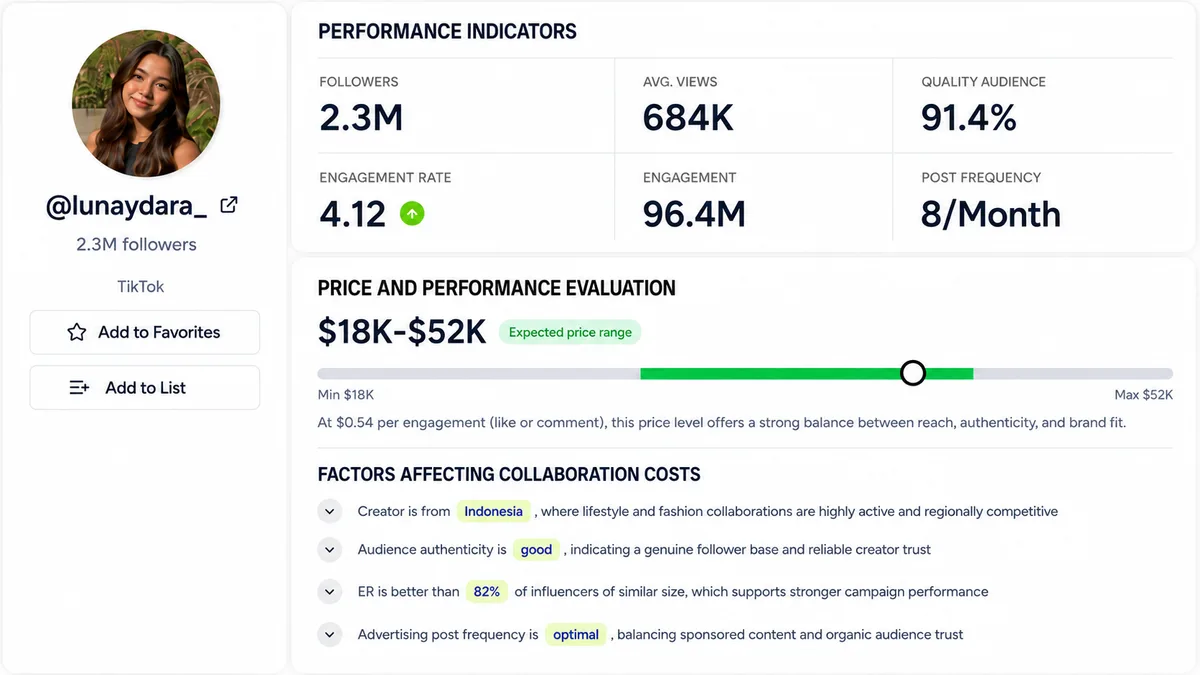The height and width of the screenshot is (675, 1200).
Task: Click the Factors Affecting Collaboration Costs heading
Action: [x=509, y=474]
